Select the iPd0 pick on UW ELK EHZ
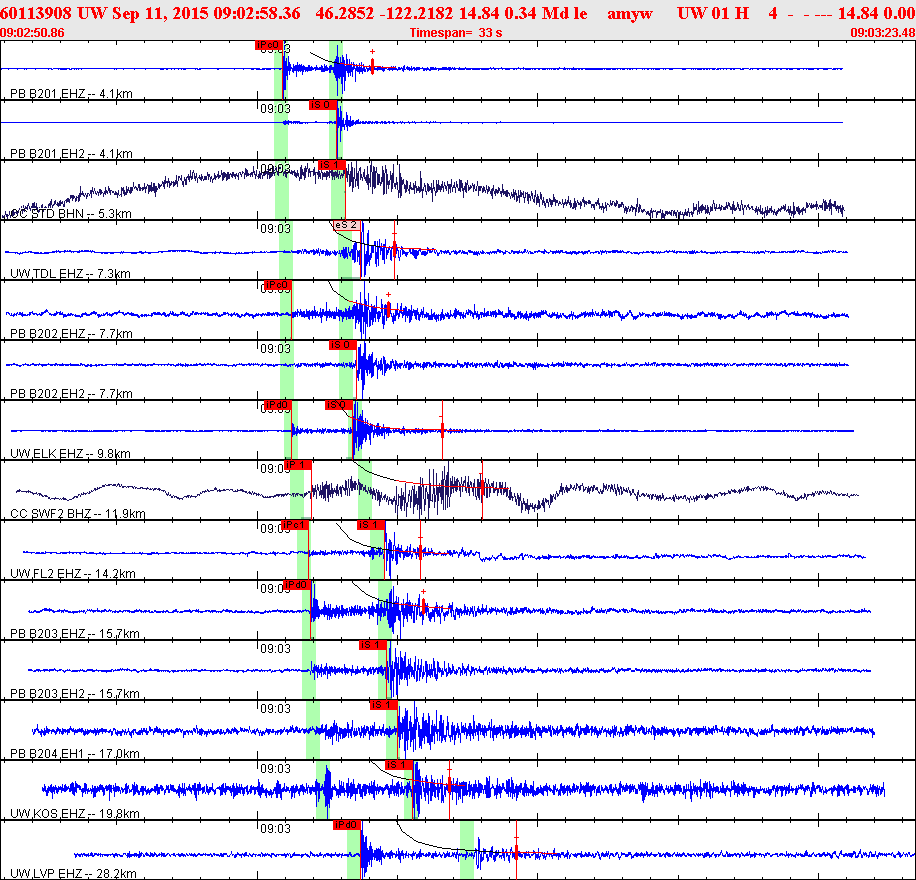This screenshot has width=916, height=880. pyautogui.click(x=277, y=406)
